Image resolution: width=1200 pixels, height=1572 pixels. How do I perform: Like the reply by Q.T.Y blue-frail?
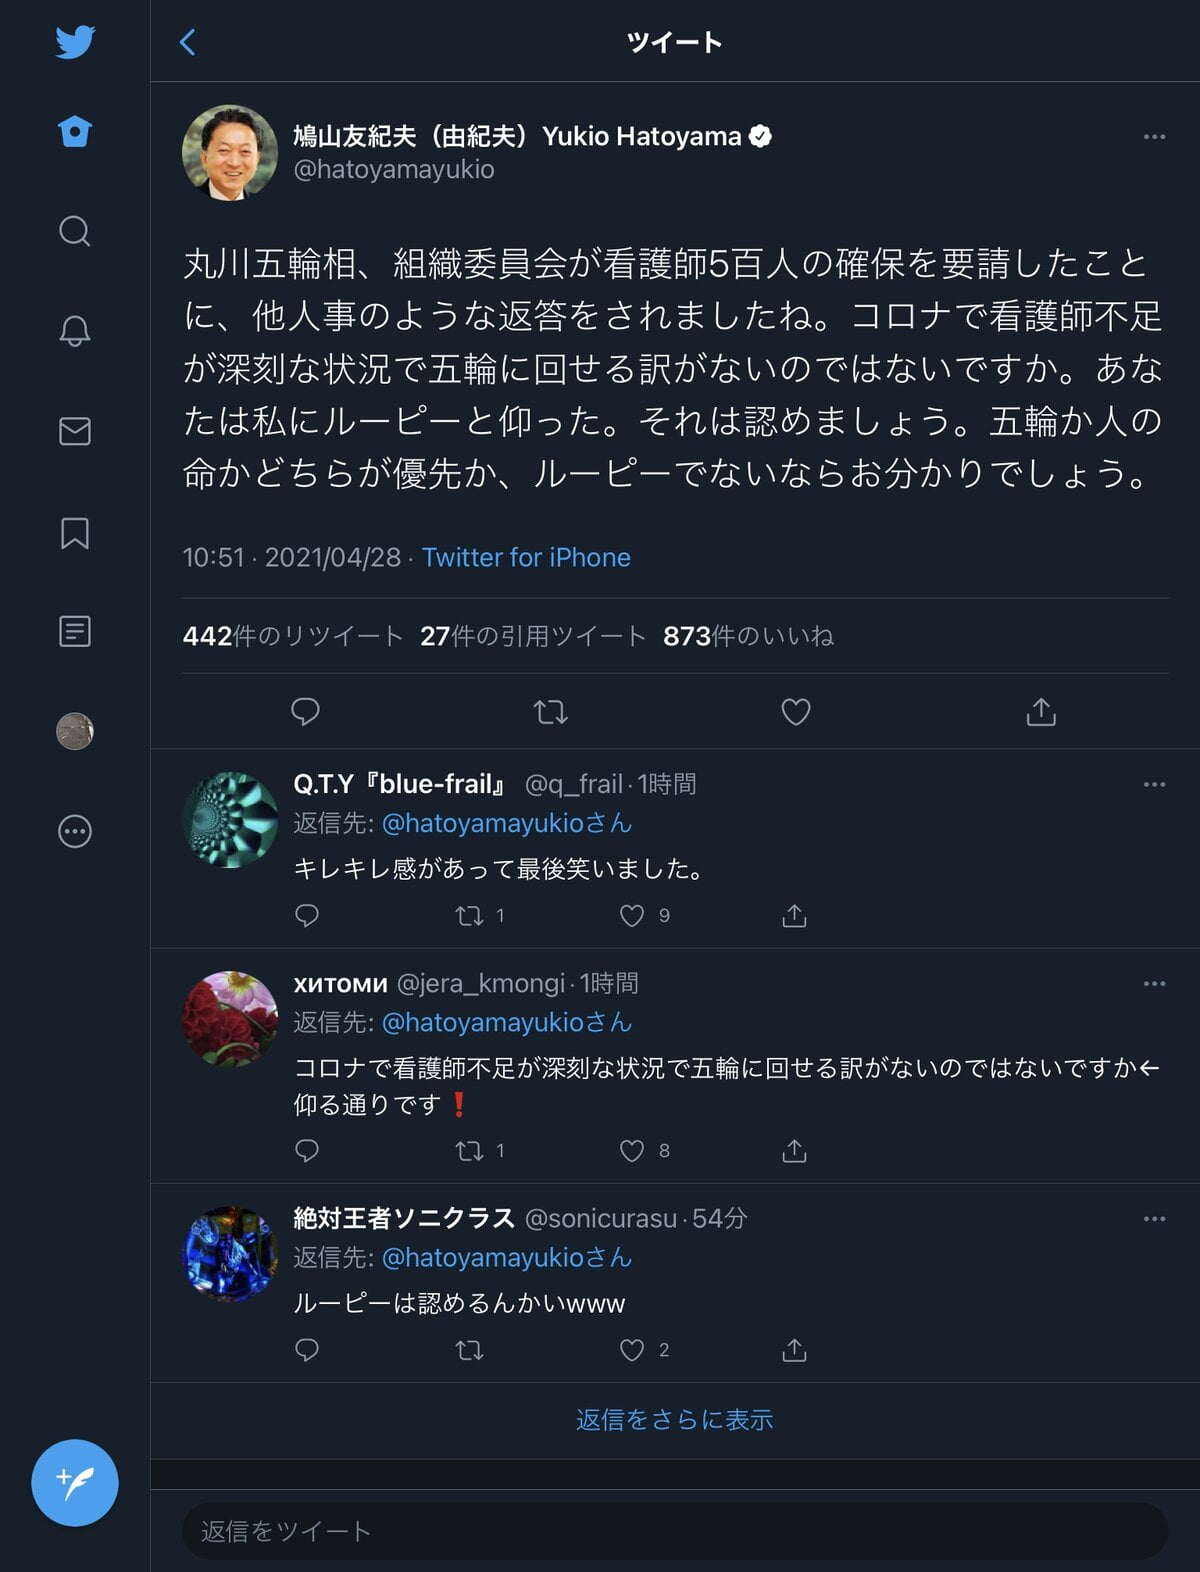tap(632, 916)
